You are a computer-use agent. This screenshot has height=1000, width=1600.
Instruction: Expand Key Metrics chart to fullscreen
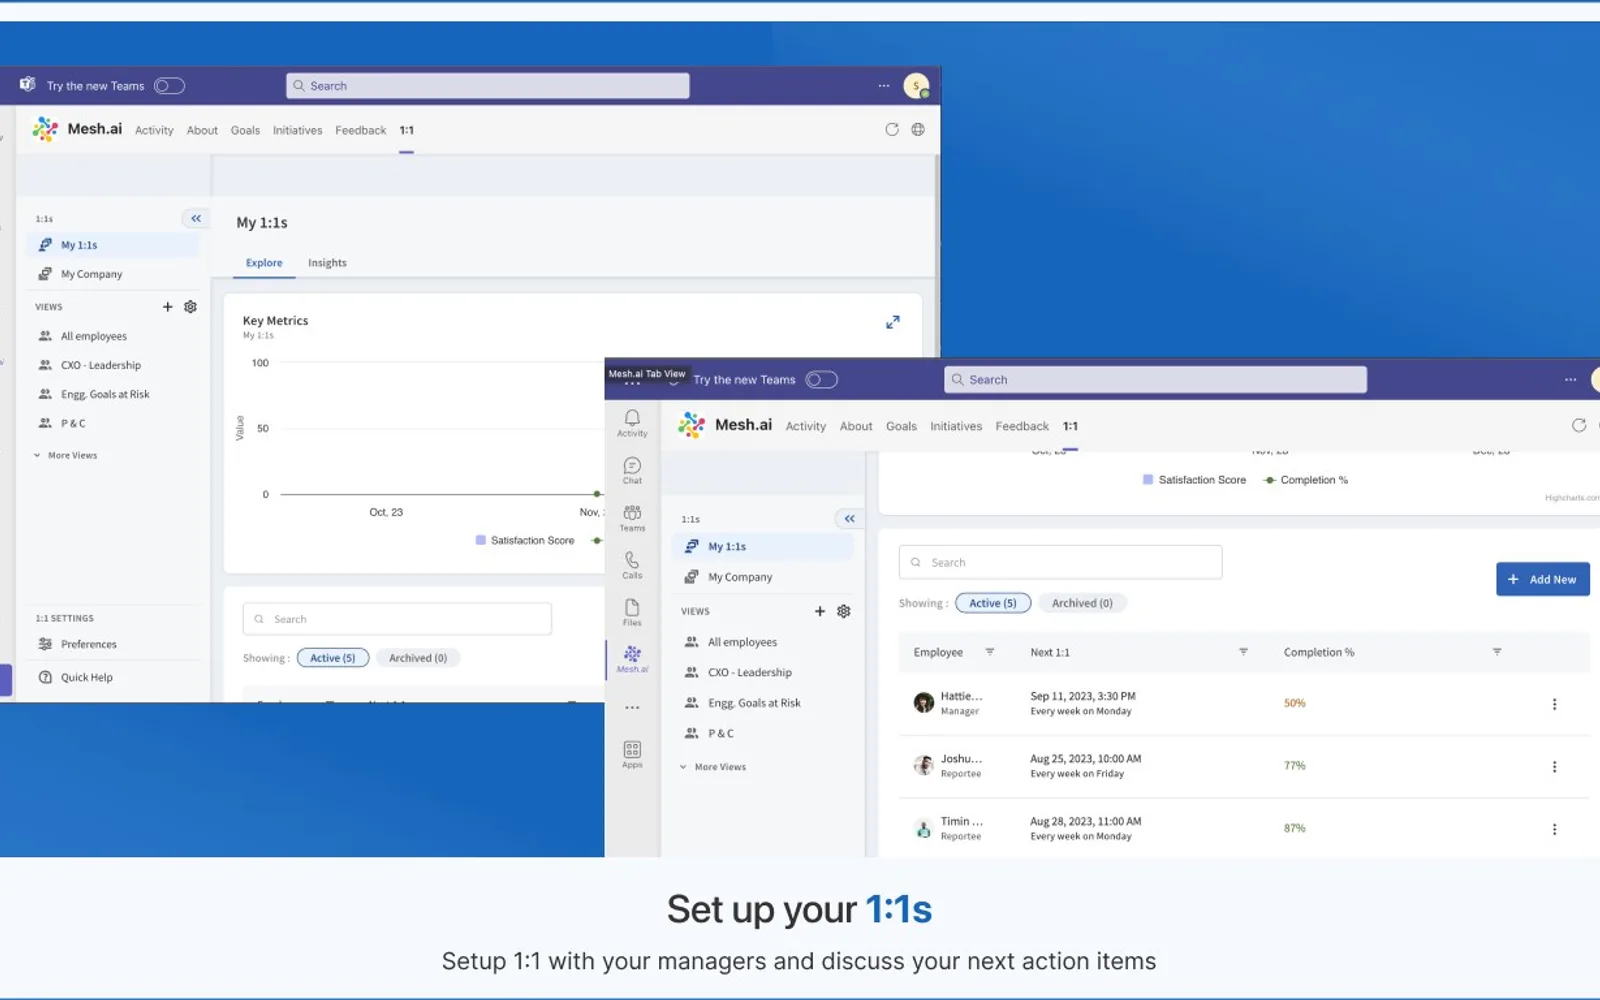[x=893, y=322]
